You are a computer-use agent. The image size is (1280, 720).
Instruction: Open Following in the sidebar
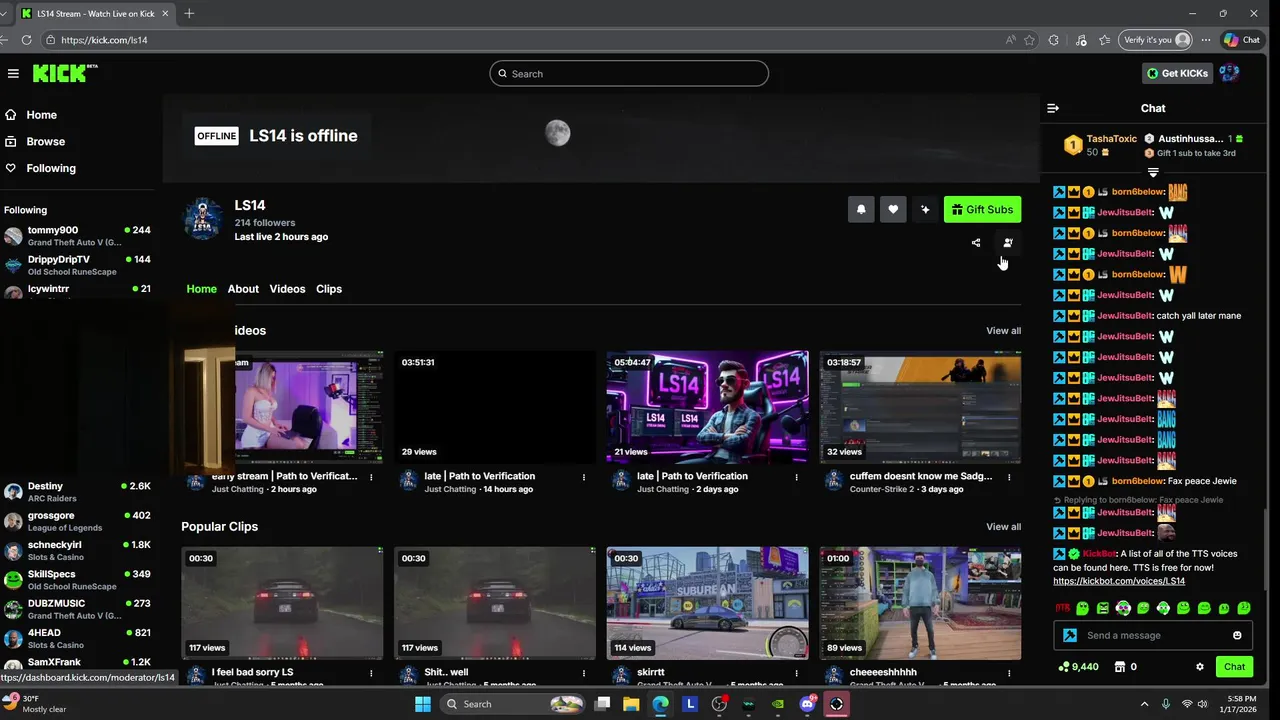[x=50, y=168]
